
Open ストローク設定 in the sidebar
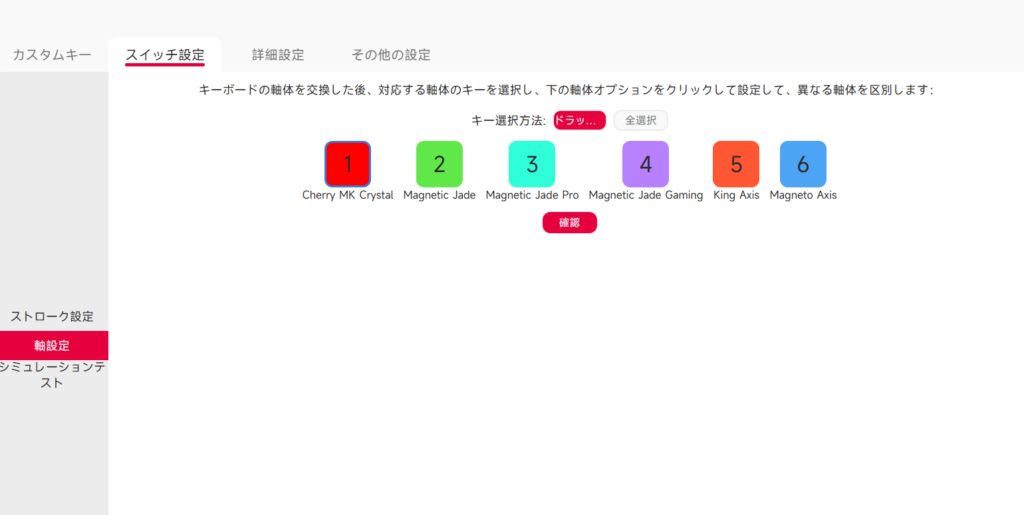pyautogui.click(x=52, y=317)
